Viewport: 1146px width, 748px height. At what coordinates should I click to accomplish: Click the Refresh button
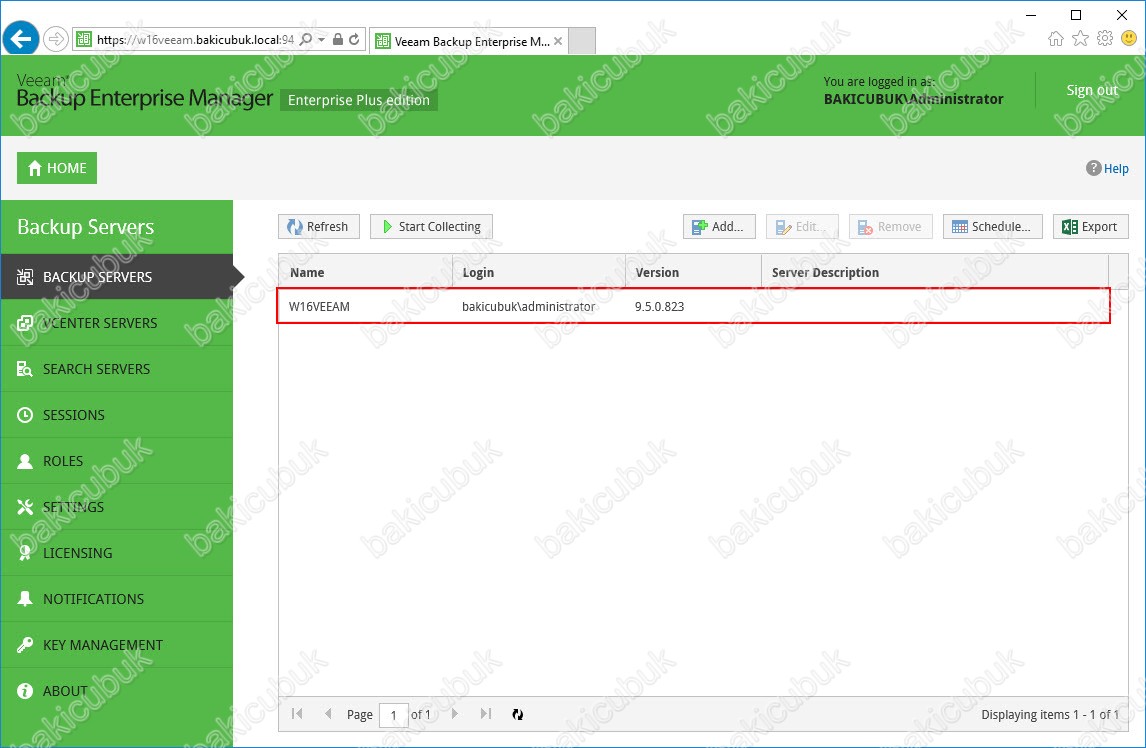pos(319,227)
